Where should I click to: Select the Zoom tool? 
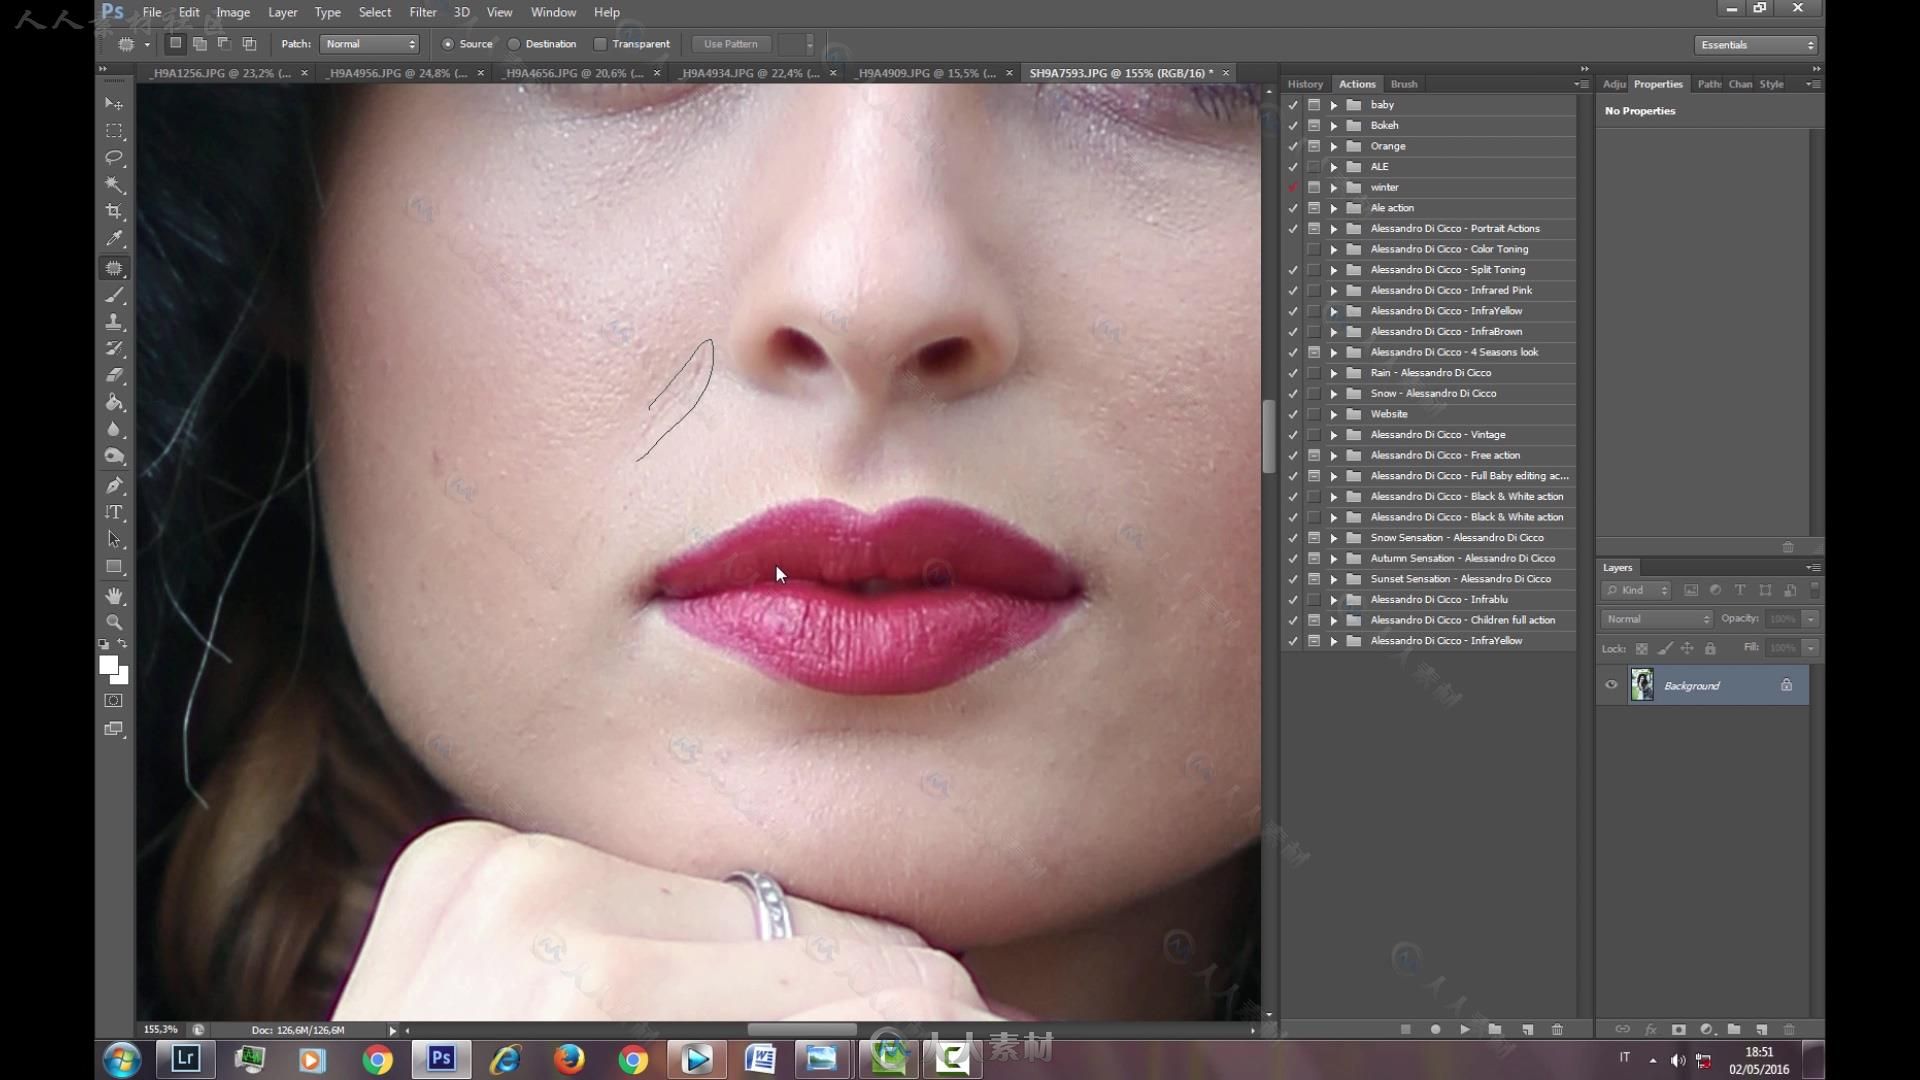114,623
